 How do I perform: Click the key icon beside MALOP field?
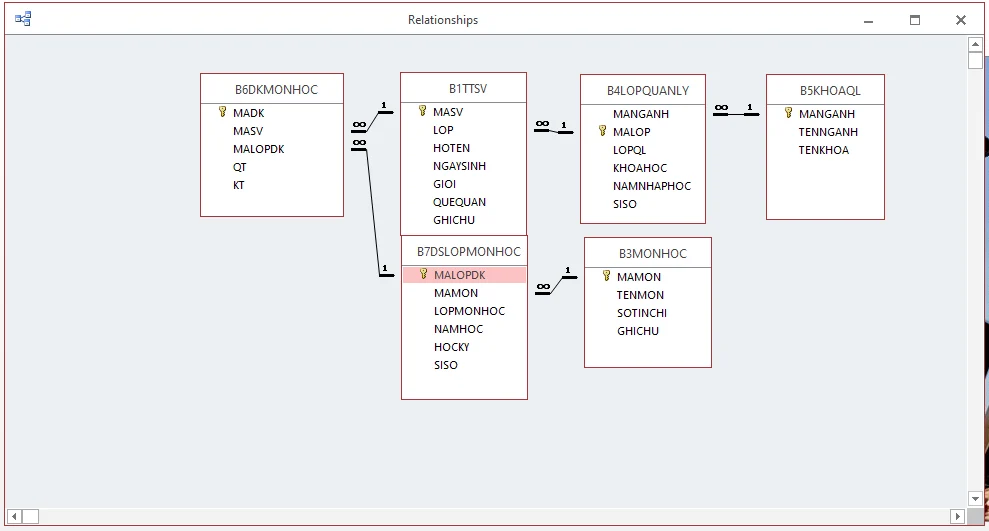(602, 131)
